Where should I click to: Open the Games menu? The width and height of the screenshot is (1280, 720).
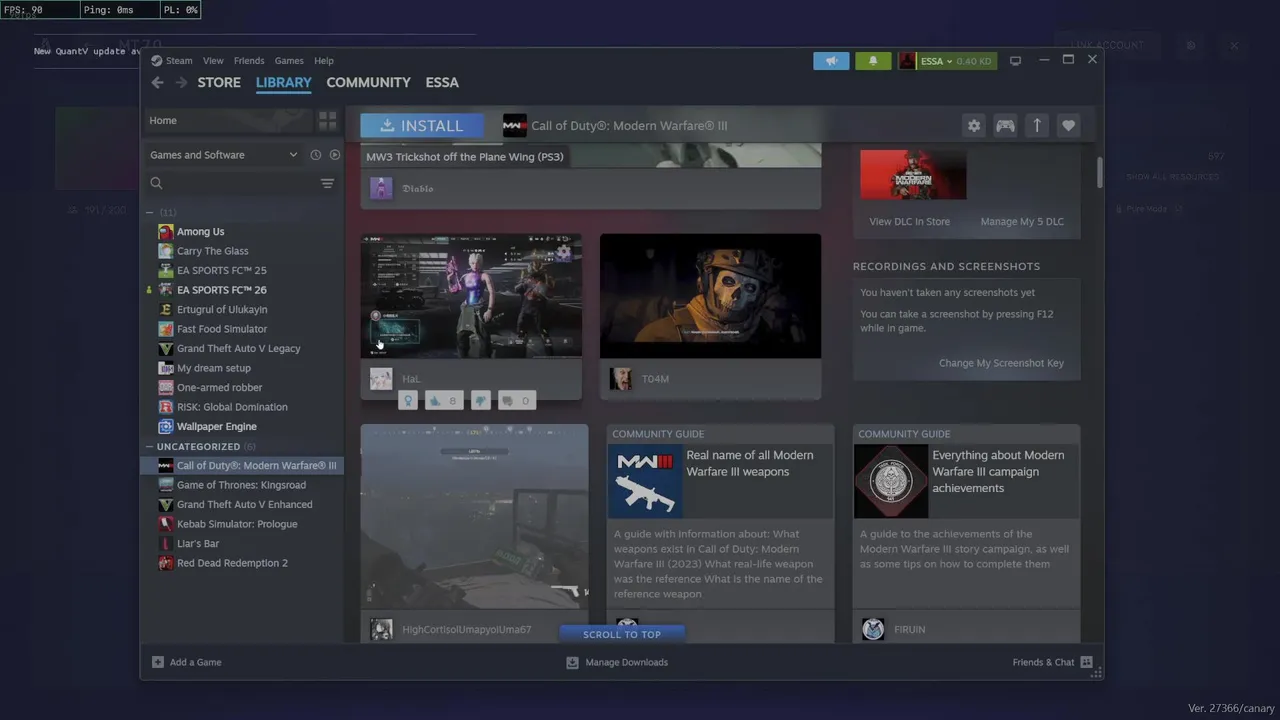289,61
